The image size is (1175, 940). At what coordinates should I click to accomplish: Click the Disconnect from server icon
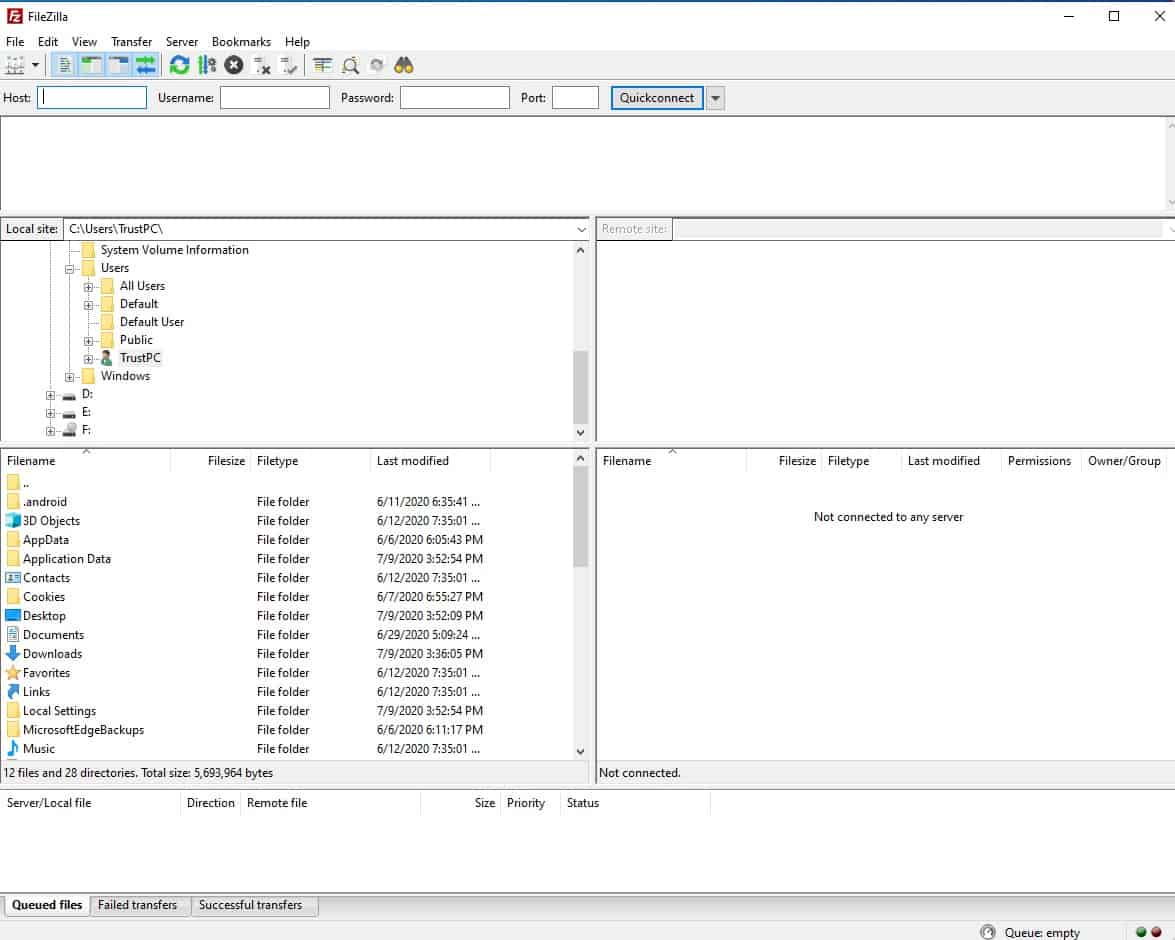click(262, 66)
